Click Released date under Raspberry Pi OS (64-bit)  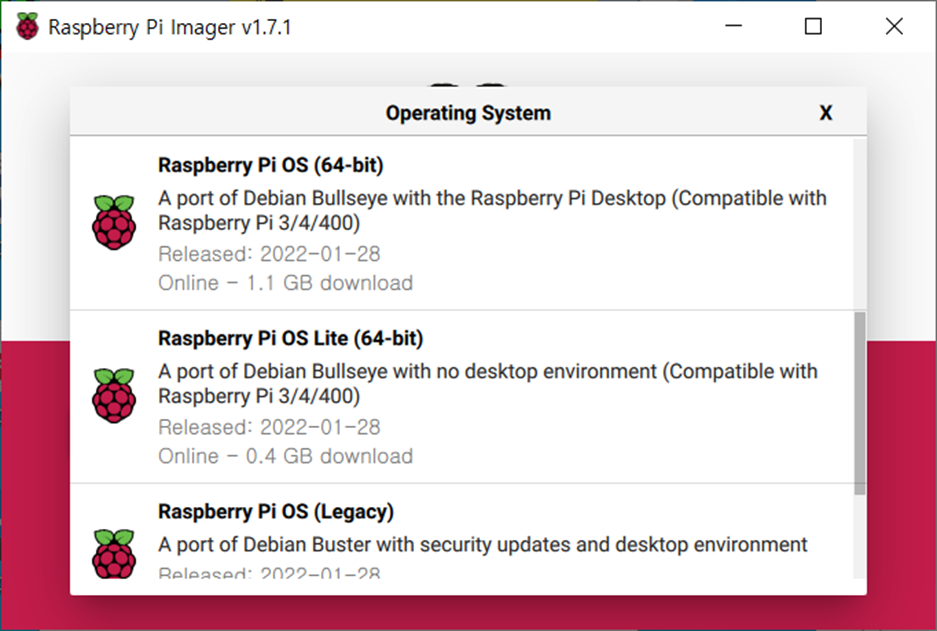tap(270, 253)
